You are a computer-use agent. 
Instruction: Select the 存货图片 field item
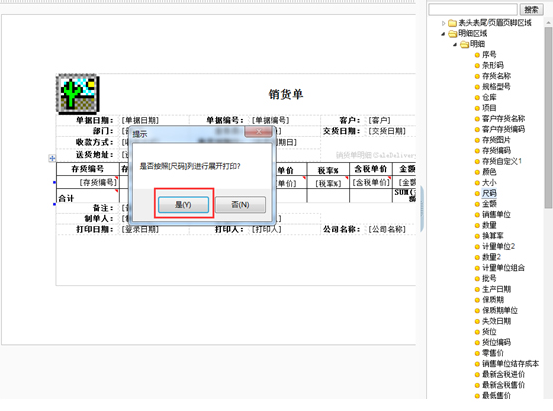(496, 140)
